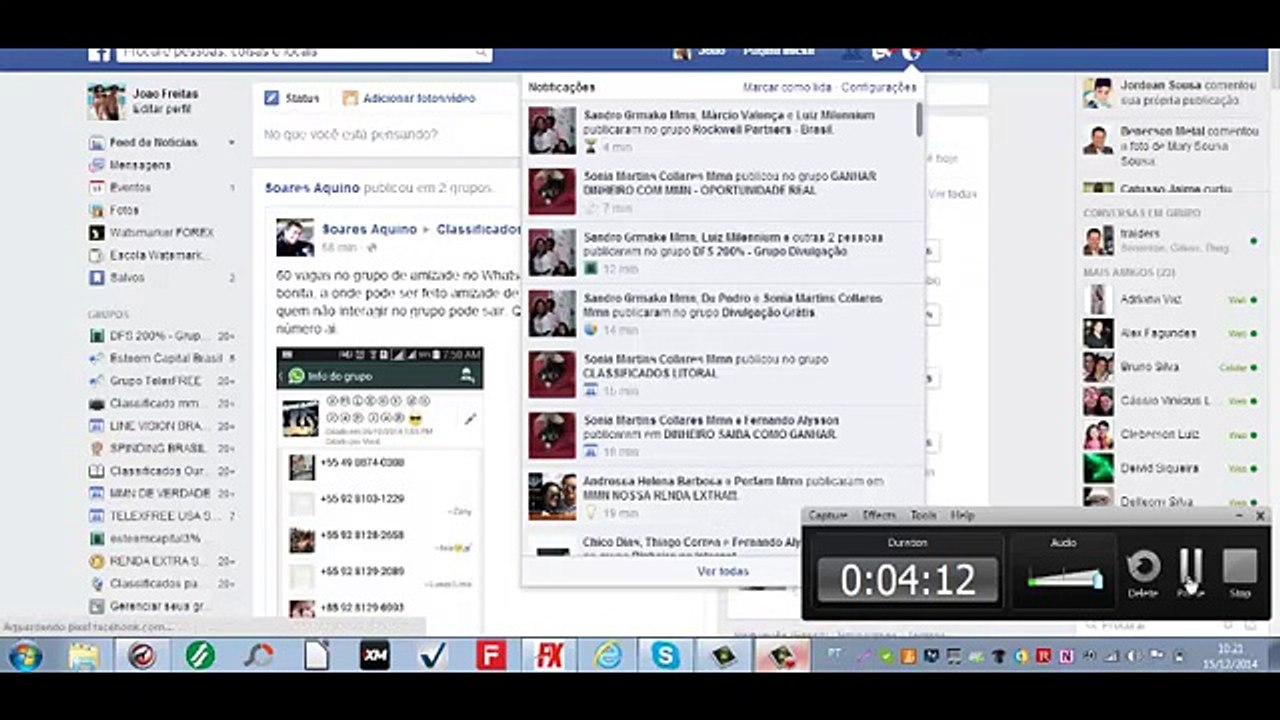The image size is (1280, 720).
Task: Open the DFS 200% - Grupo Divulgação notification
Action: pyautogui.click(x=722, y=253)
